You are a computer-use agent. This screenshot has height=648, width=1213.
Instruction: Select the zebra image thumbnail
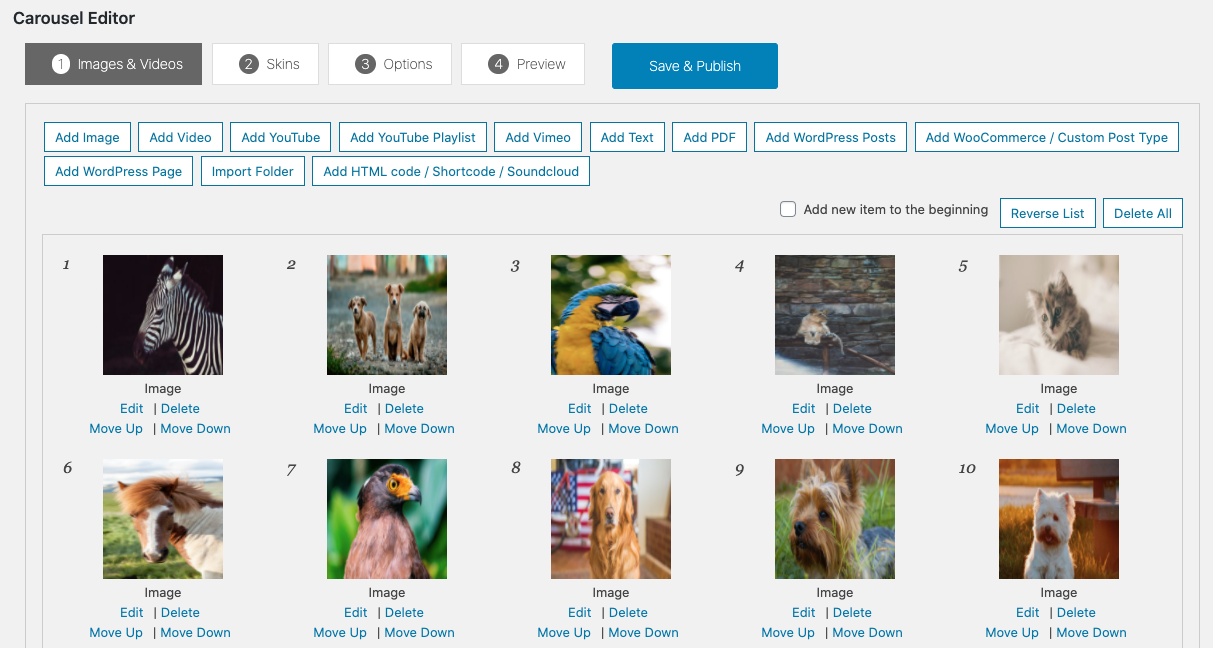point(163,315)
